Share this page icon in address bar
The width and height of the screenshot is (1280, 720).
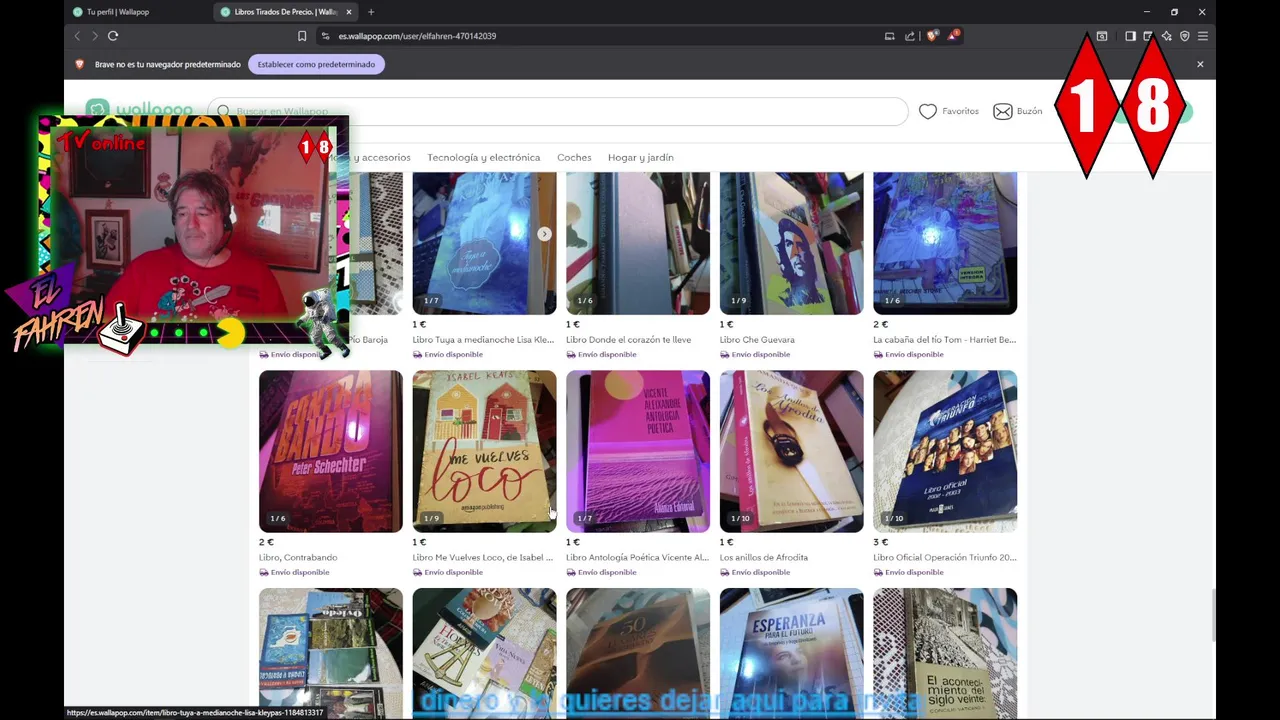910,36
